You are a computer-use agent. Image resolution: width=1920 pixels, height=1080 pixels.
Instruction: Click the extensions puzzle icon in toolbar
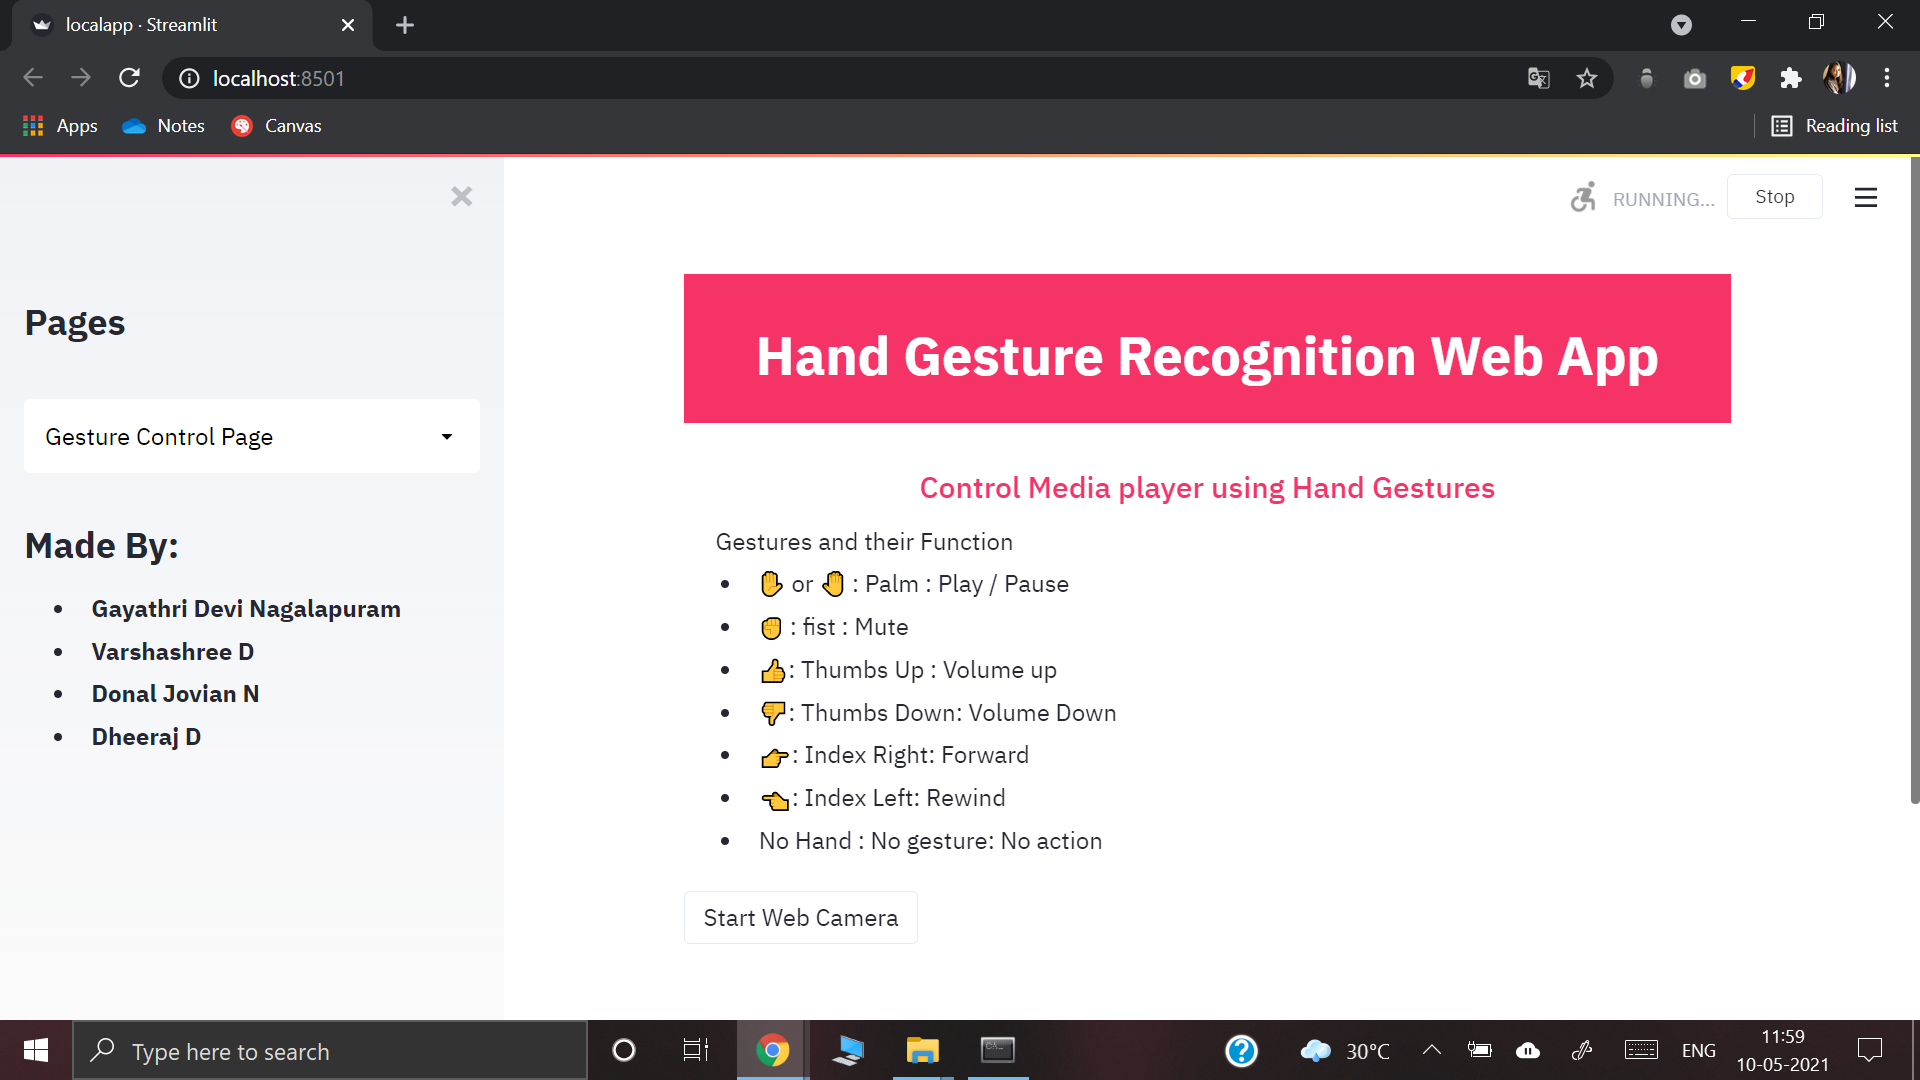(1788, 78)
